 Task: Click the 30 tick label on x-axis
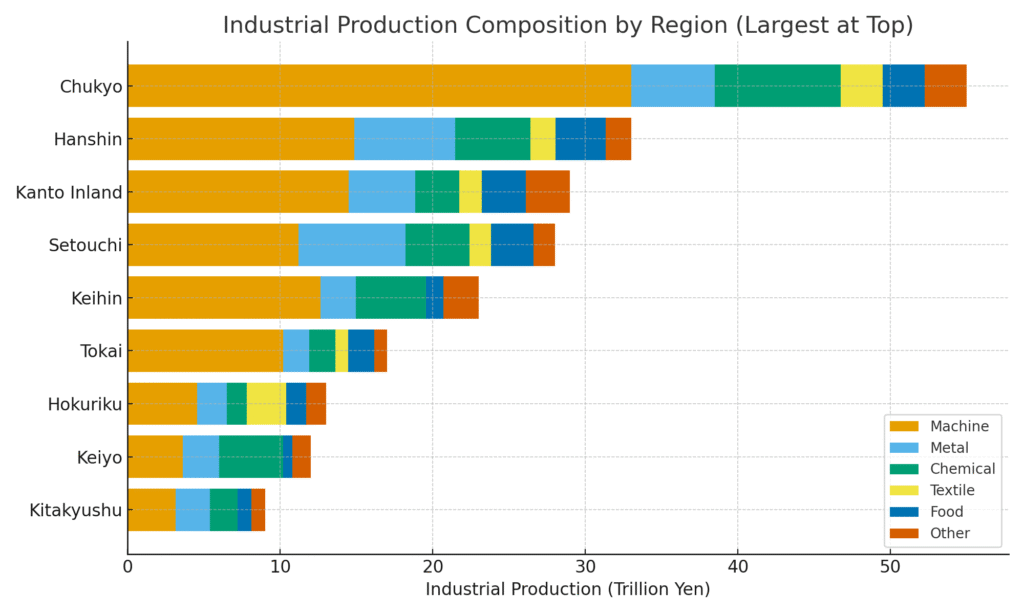(x=585, y=564)
